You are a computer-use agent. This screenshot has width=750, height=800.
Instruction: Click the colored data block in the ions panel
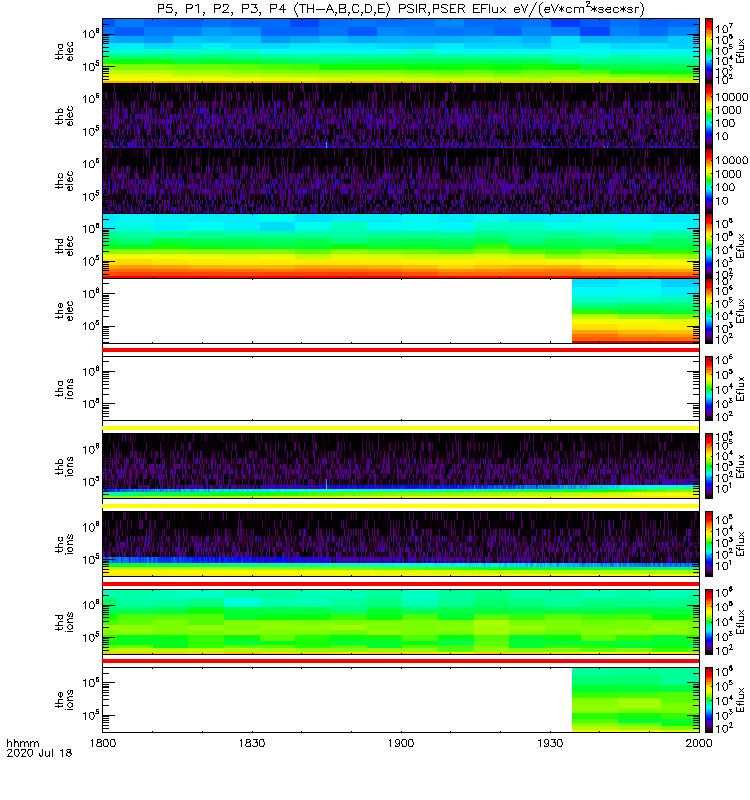coord(635,700)
